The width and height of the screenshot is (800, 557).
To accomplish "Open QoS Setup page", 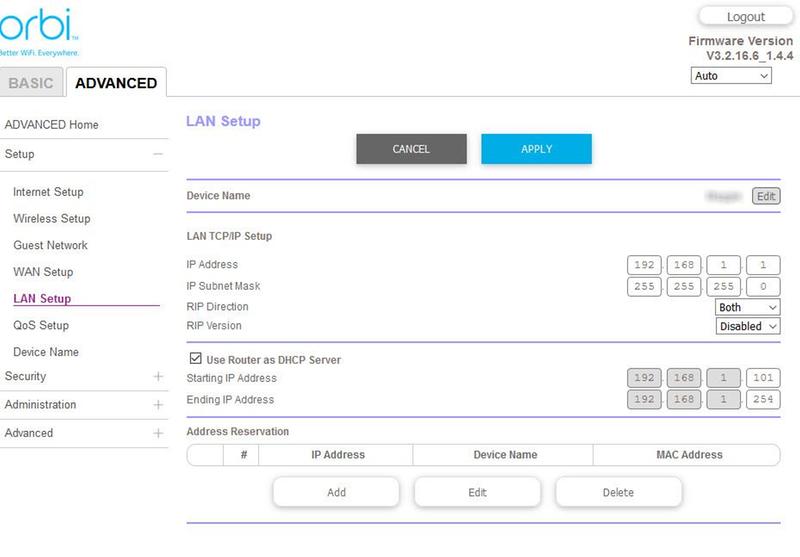I will [41, 325].
